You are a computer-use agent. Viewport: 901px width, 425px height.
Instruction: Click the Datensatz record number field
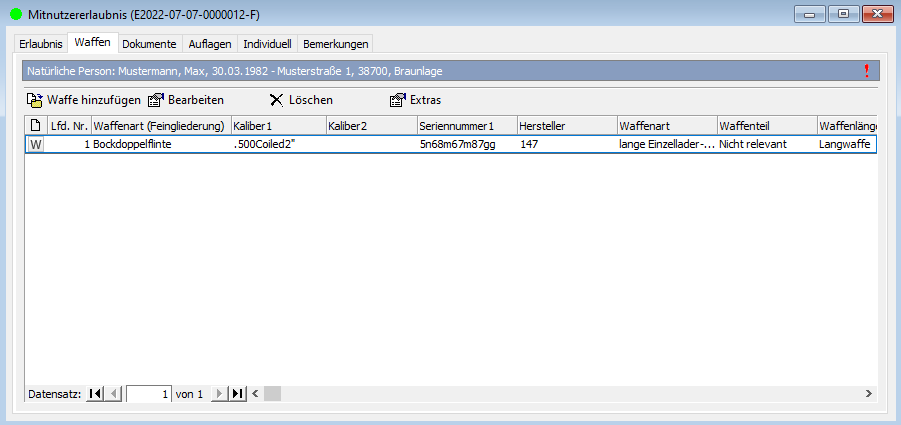150,394
